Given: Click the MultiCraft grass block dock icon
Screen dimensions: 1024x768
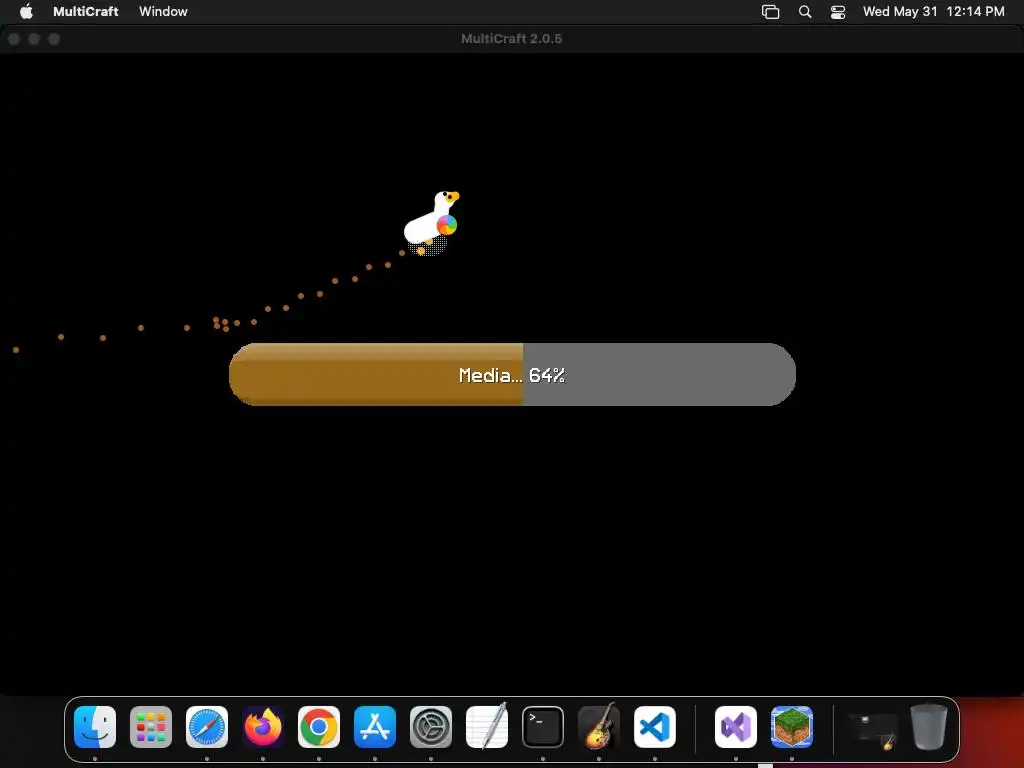Looking at the screenshot, I should click(792, 727).
